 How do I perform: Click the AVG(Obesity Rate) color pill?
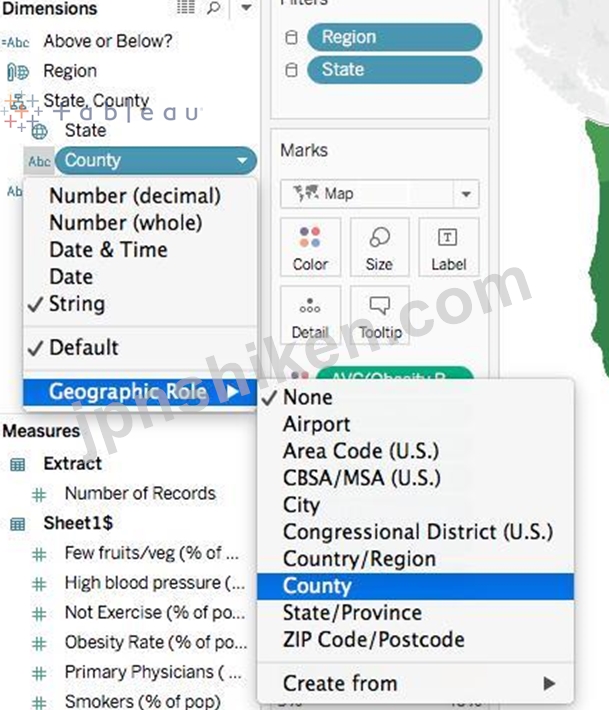[x=394, y=374]
